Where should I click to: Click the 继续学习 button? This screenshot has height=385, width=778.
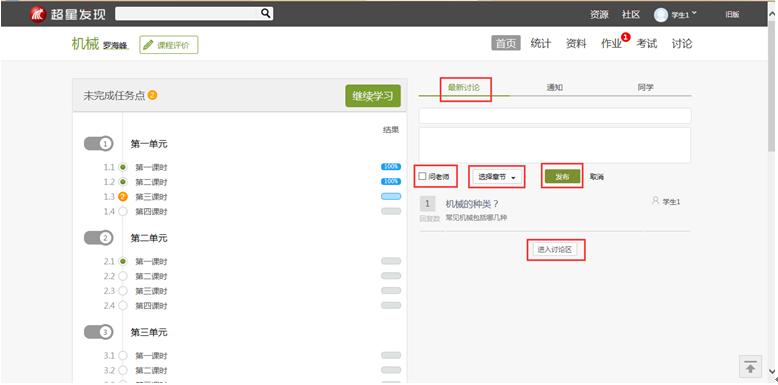click(x=373, y=96)
